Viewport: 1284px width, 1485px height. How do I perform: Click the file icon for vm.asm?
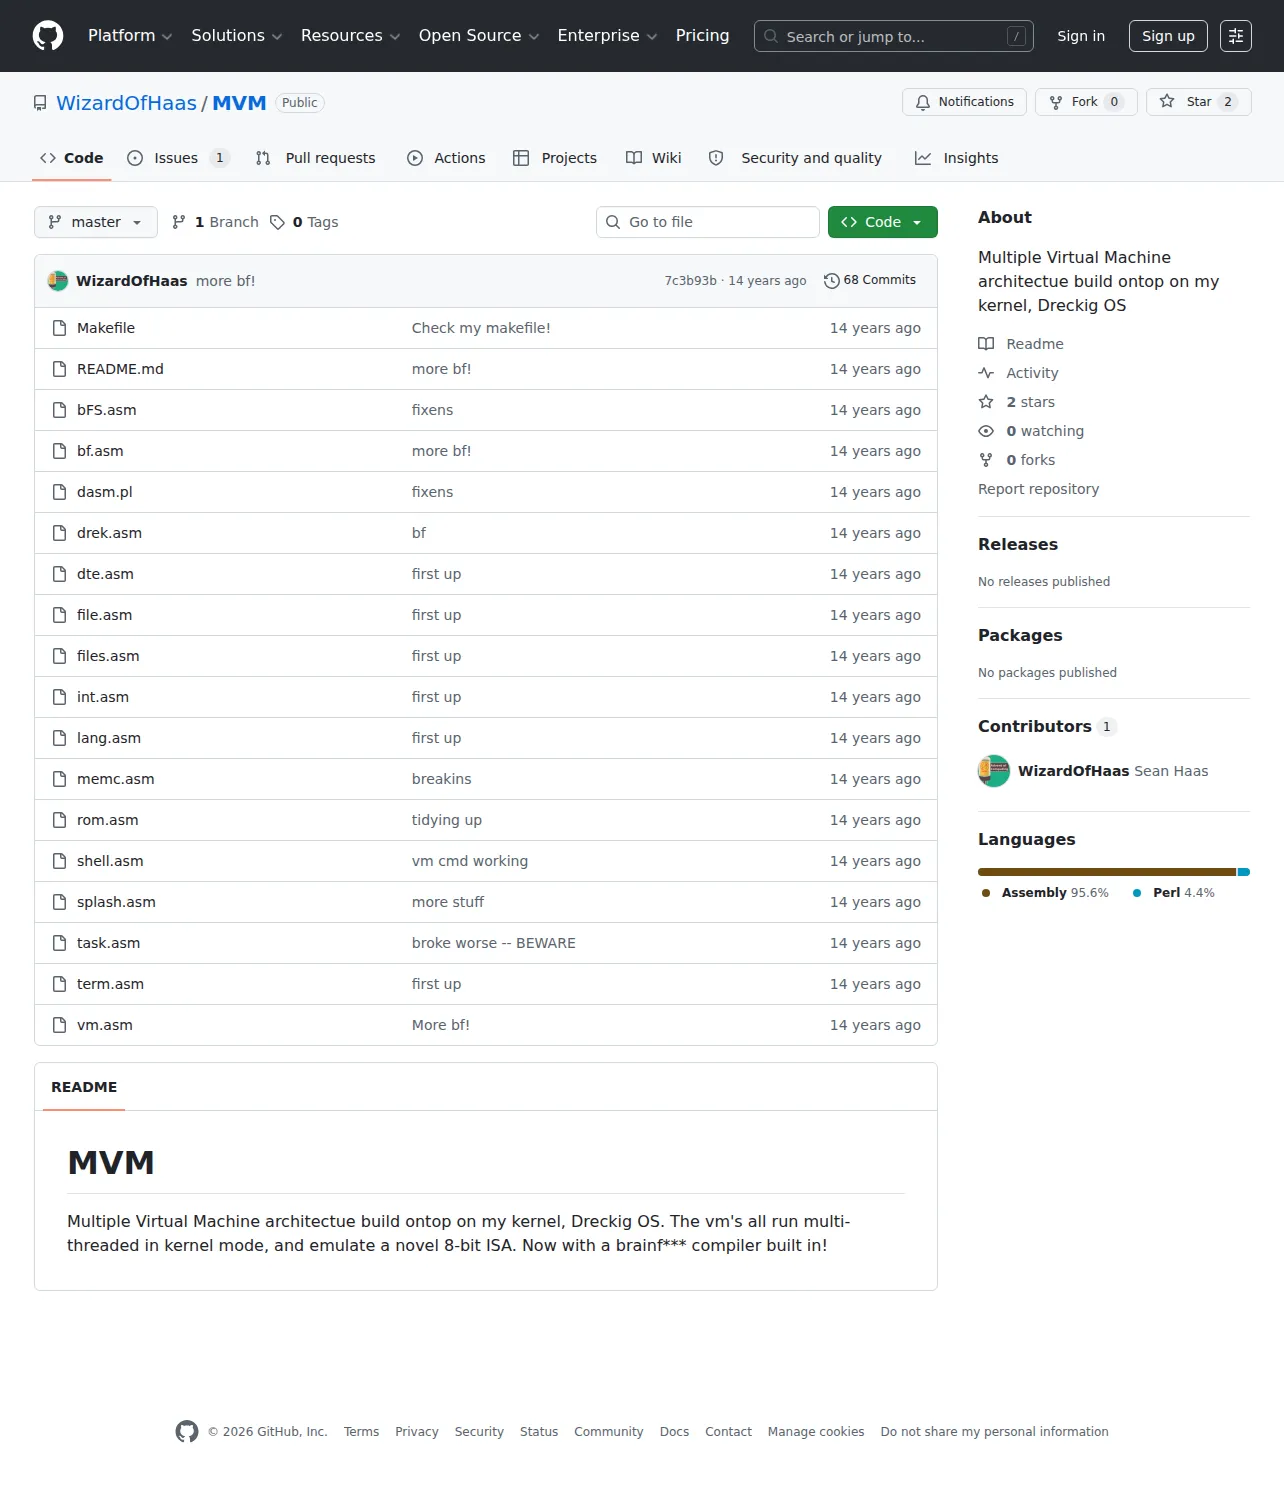click(x=60, y=1025)
